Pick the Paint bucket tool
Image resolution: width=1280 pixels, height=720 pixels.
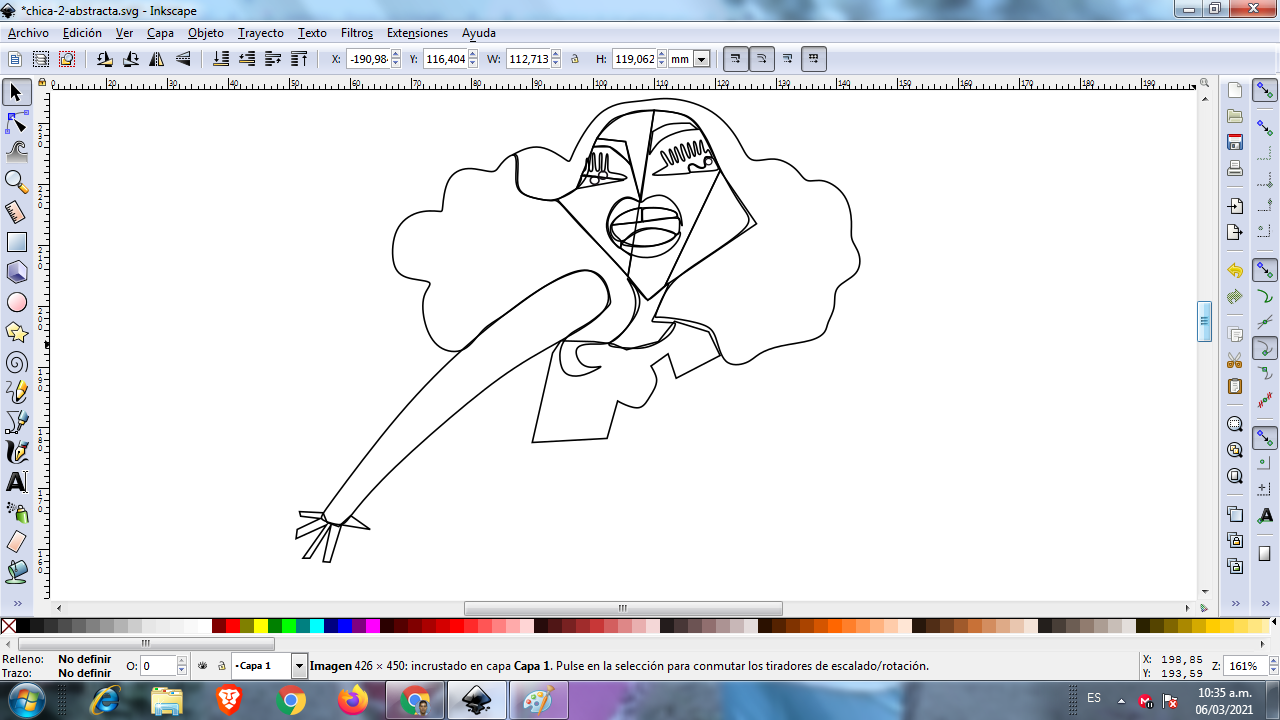[x=16, y=572]
